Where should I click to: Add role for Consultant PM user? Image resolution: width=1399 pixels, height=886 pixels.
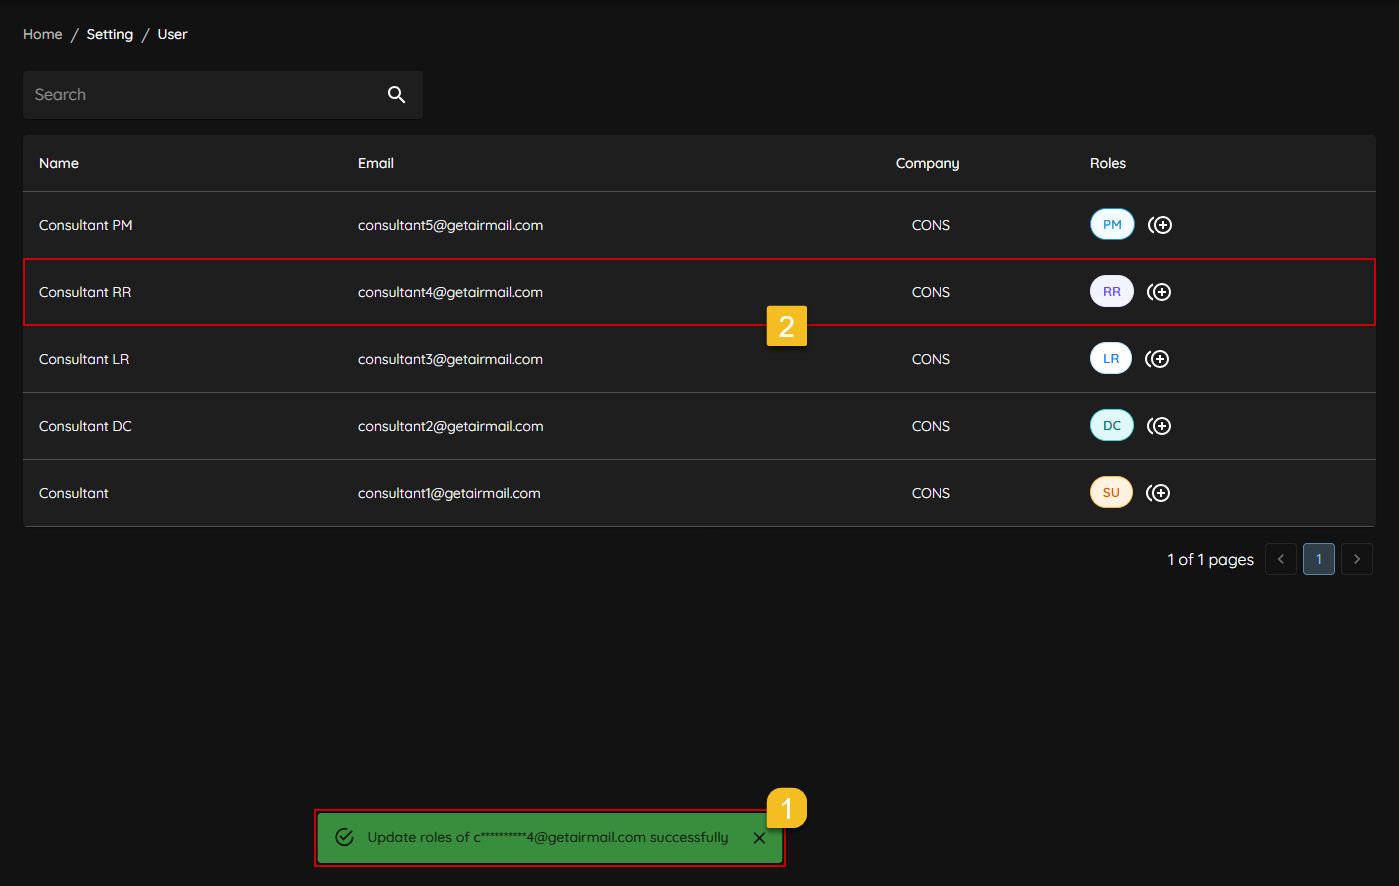click(1160, 225)
